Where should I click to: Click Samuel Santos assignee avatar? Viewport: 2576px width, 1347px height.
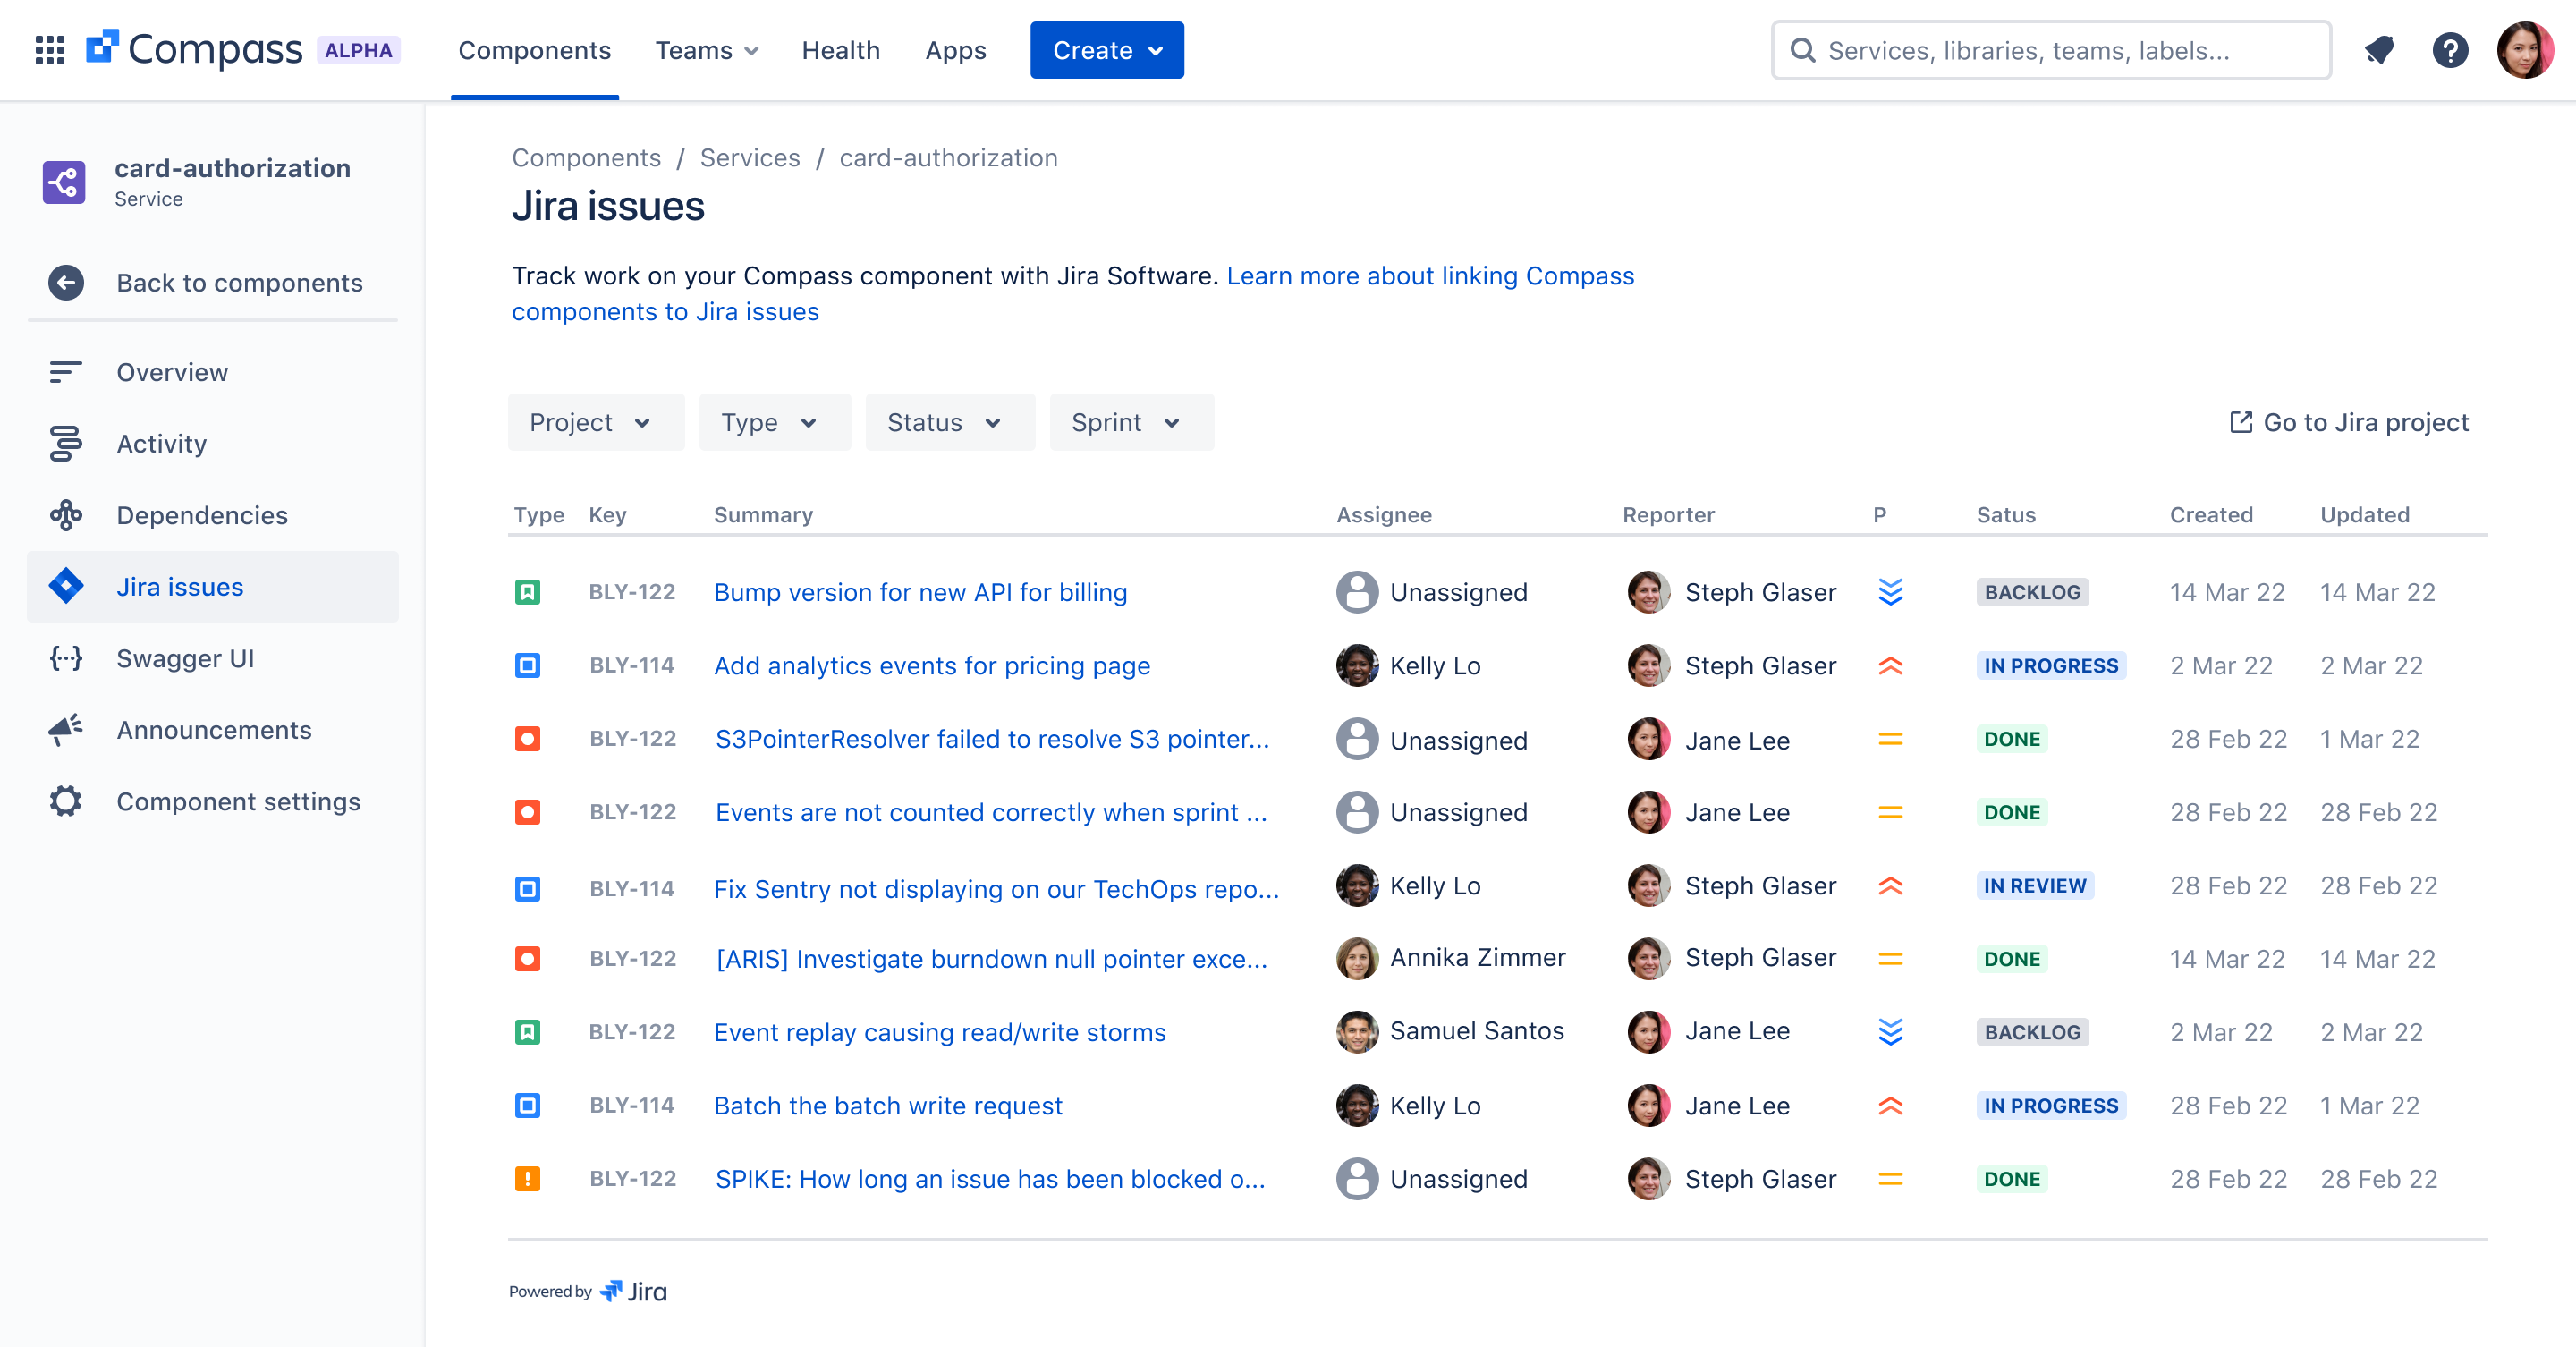click(x=1357, y=1031)
